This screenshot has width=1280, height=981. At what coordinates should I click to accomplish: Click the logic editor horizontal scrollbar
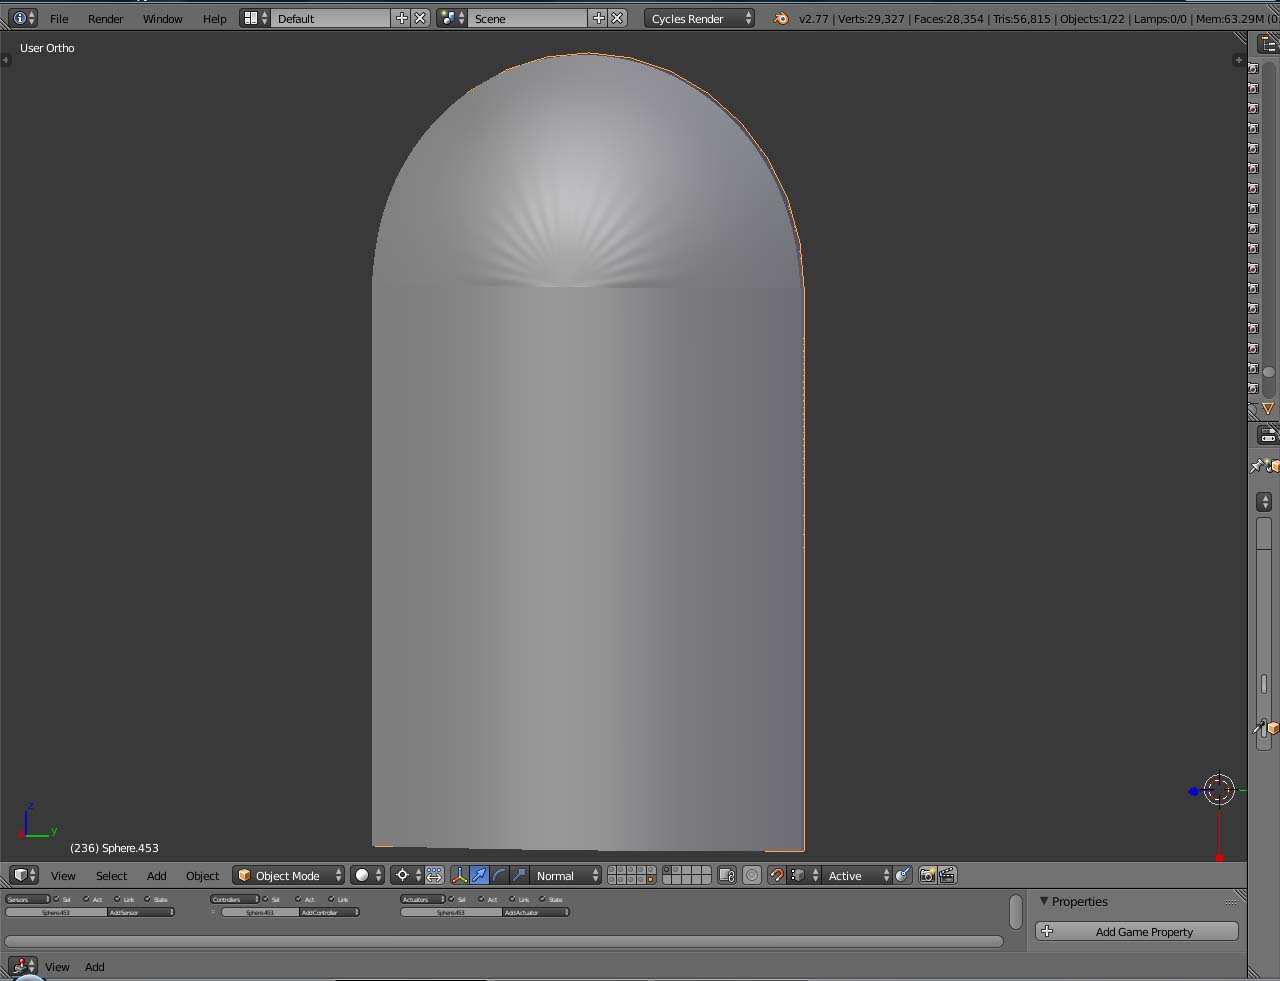click(x=504, y=941)
